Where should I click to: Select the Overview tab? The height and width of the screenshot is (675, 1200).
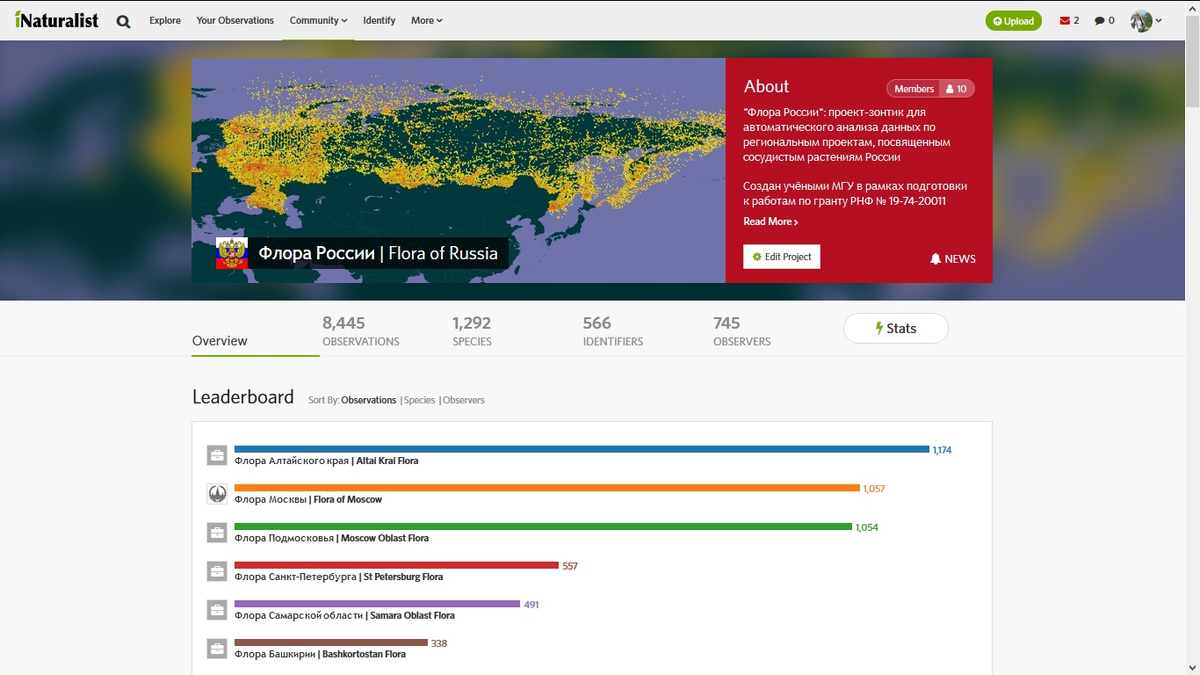tap(219, 340)
